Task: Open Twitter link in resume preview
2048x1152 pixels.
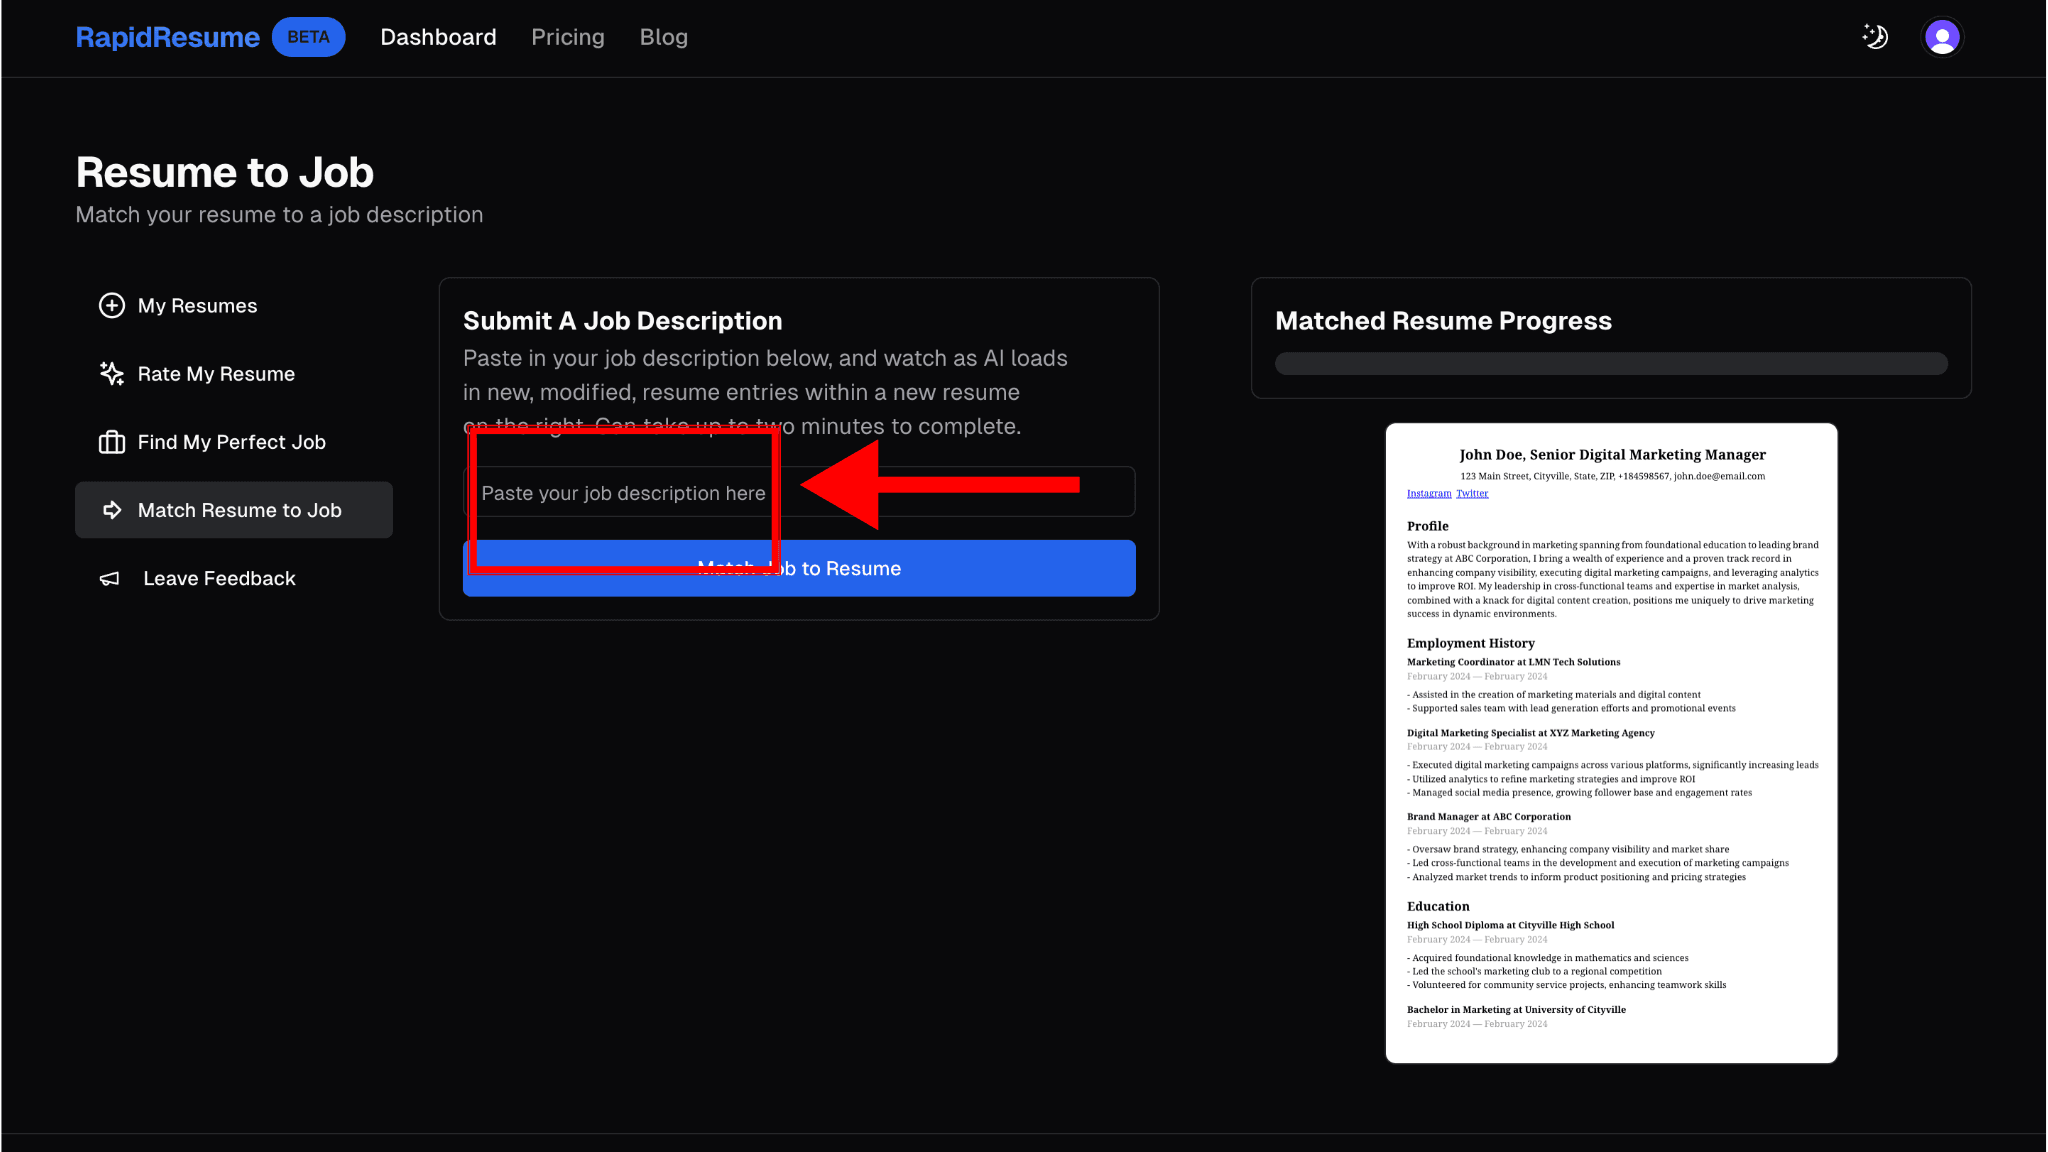Action: pos(1471,493)
